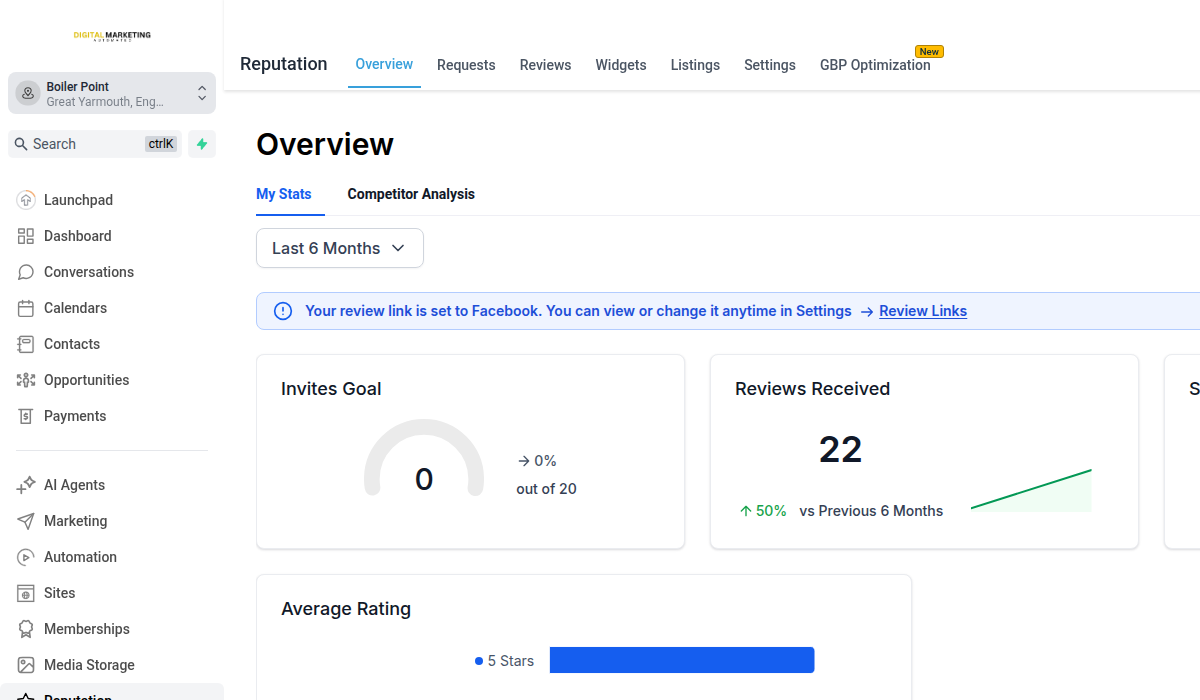
Task: Select the AI Agents icon
Action: (x=26, y=484)
